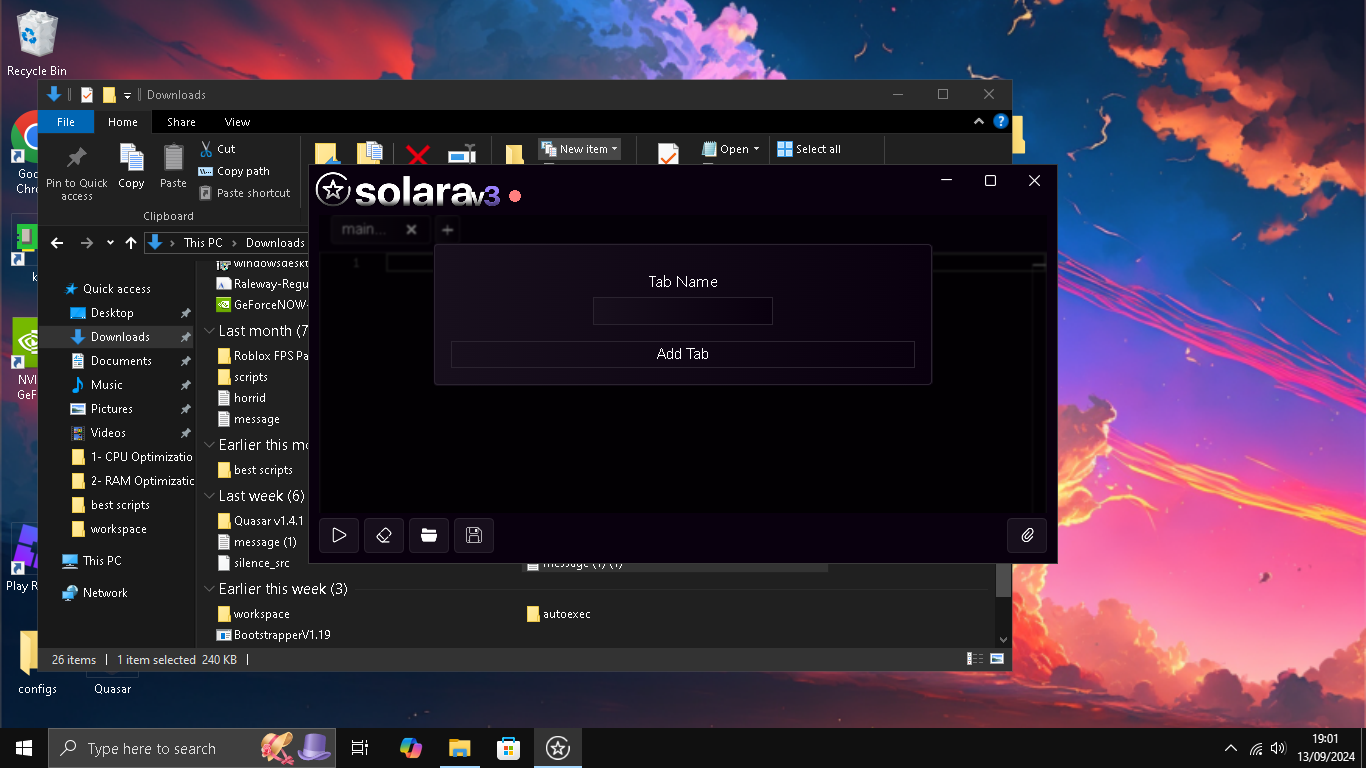Add a new tab with Solara's plus icon
1366x768 pixels.
[448, 230]
